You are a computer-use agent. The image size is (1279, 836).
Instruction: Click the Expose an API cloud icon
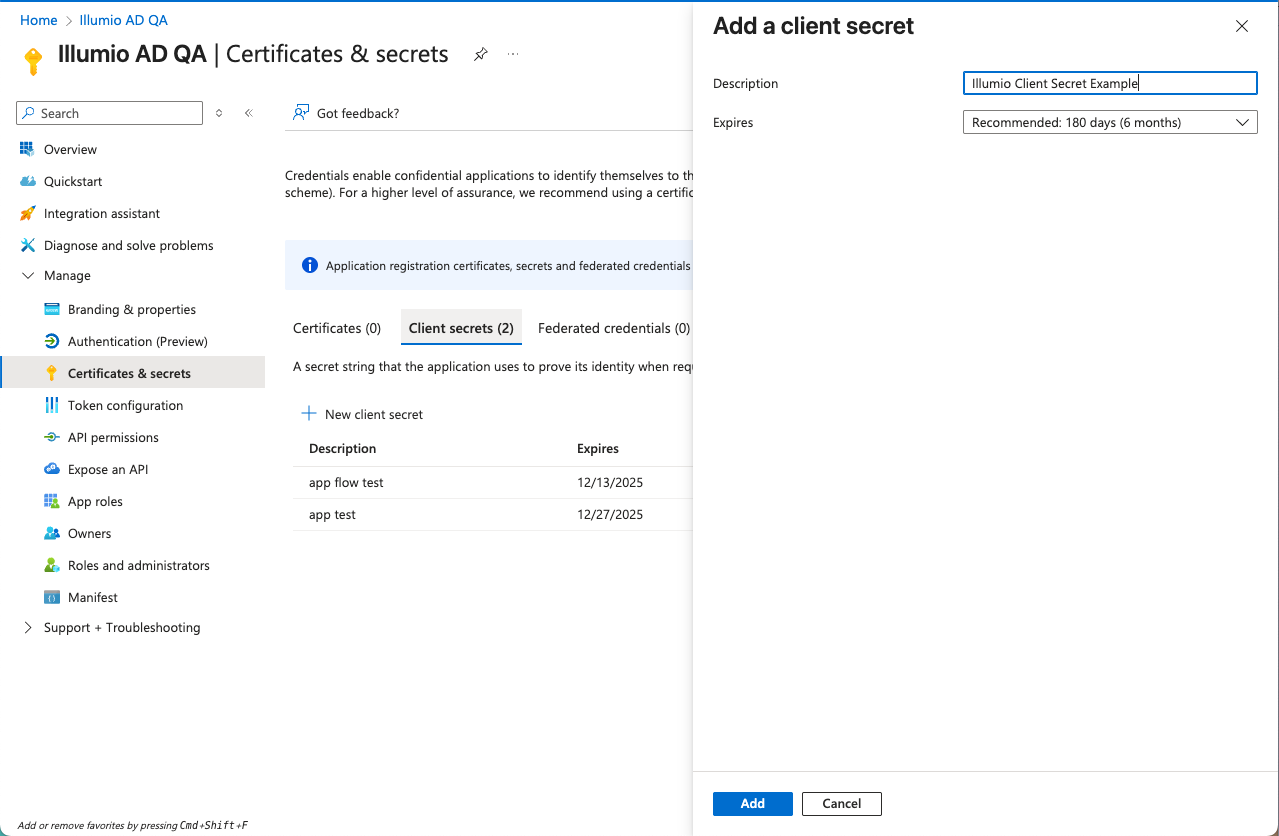coord(52,469)
